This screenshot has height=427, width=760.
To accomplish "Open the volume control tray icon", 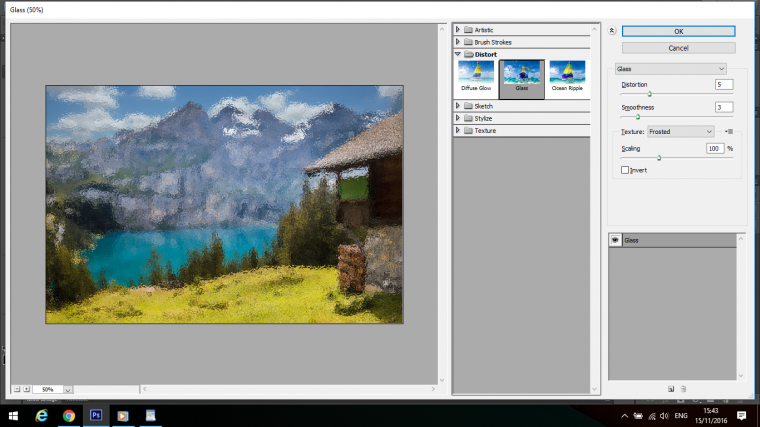I will (665, 416).
